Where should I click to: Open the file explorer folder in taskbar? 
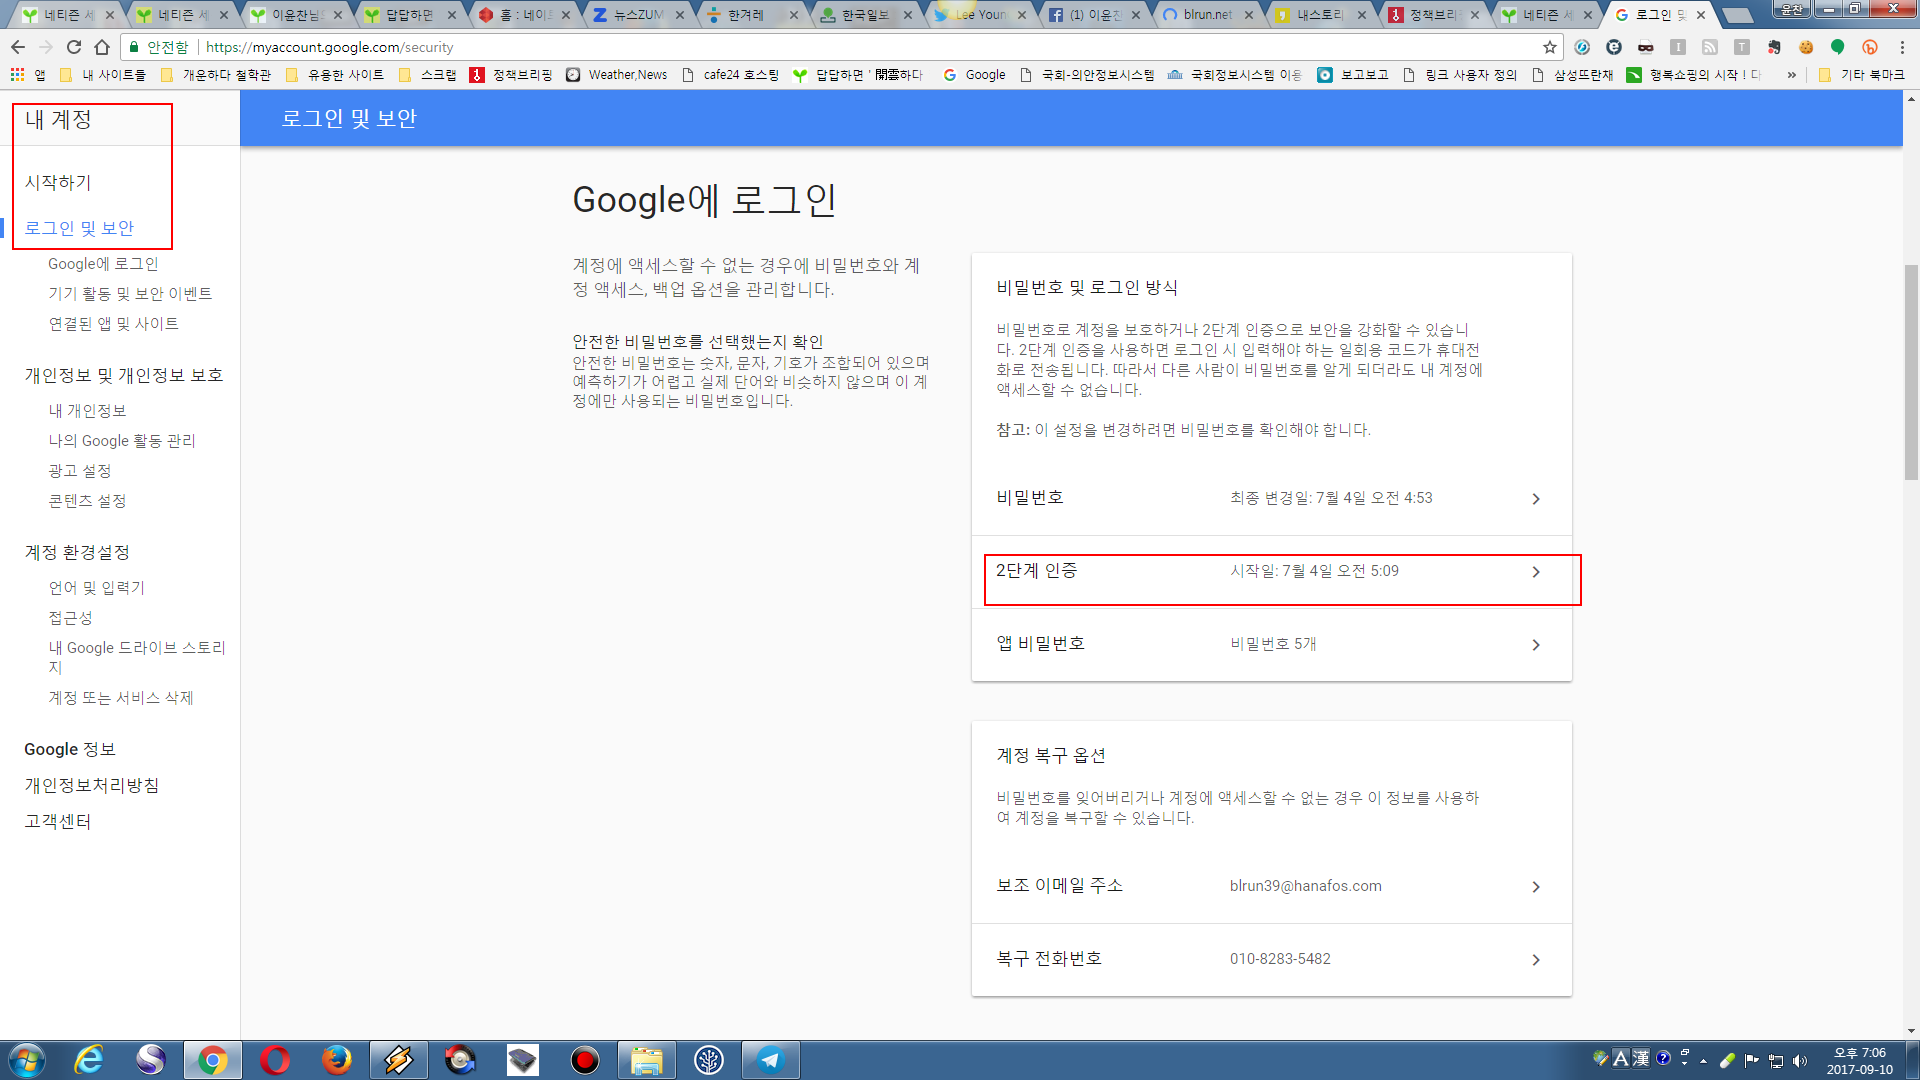646,1060
